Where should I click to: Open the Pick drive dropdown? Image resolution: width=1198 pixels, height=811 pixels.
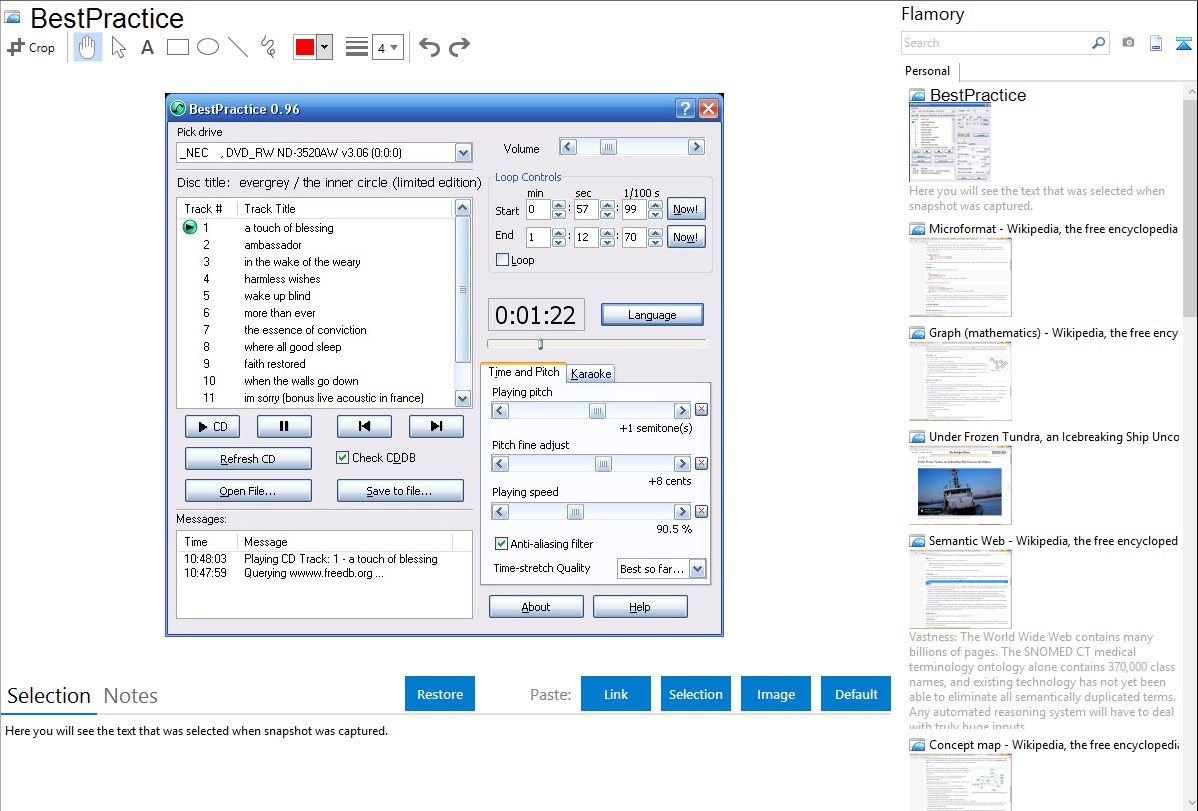coord(463,153)
